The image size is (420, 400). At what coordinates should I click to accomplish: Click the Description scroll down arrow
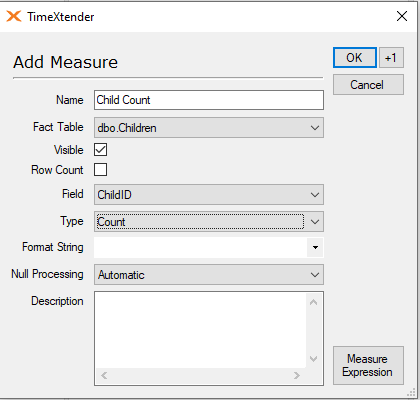pyautogui.click(x=313, y=359)
